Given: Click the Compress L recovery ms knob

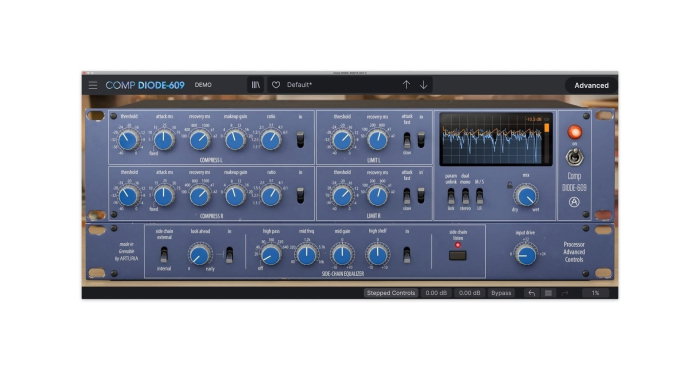Looking at the screenshot, I should pyautogui.click(x=200, y=140).
